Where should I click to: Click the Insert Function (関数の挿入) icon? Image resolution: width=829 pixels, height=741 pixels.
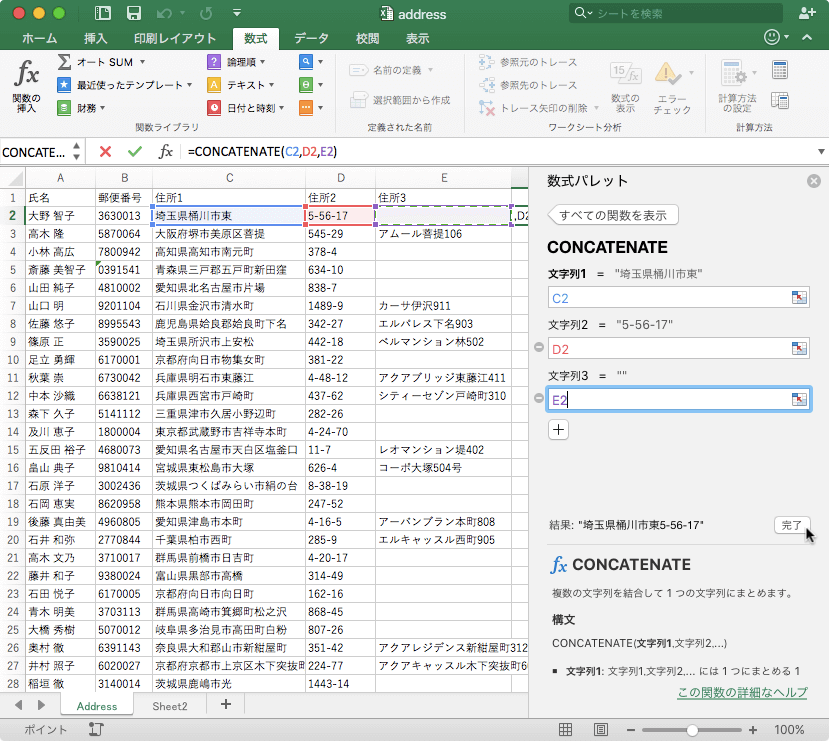(27, 84)
